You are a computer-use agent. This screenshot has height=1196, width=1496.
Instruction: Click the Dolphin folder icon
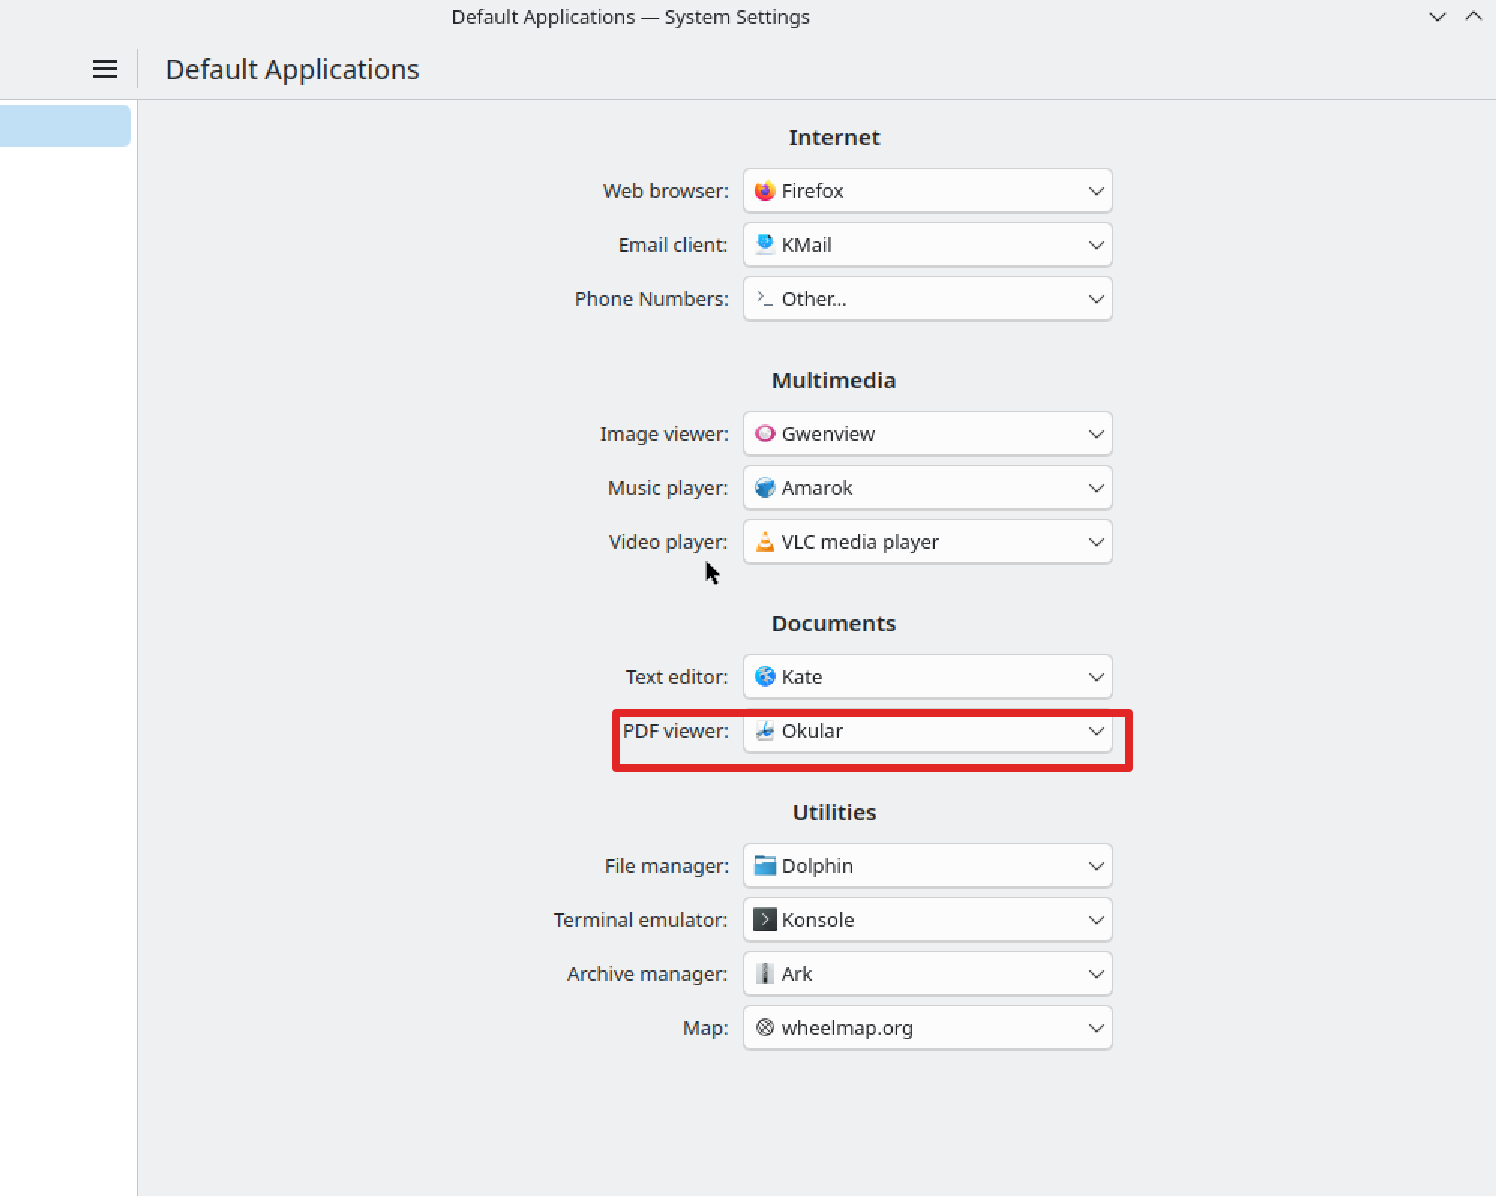765,866
